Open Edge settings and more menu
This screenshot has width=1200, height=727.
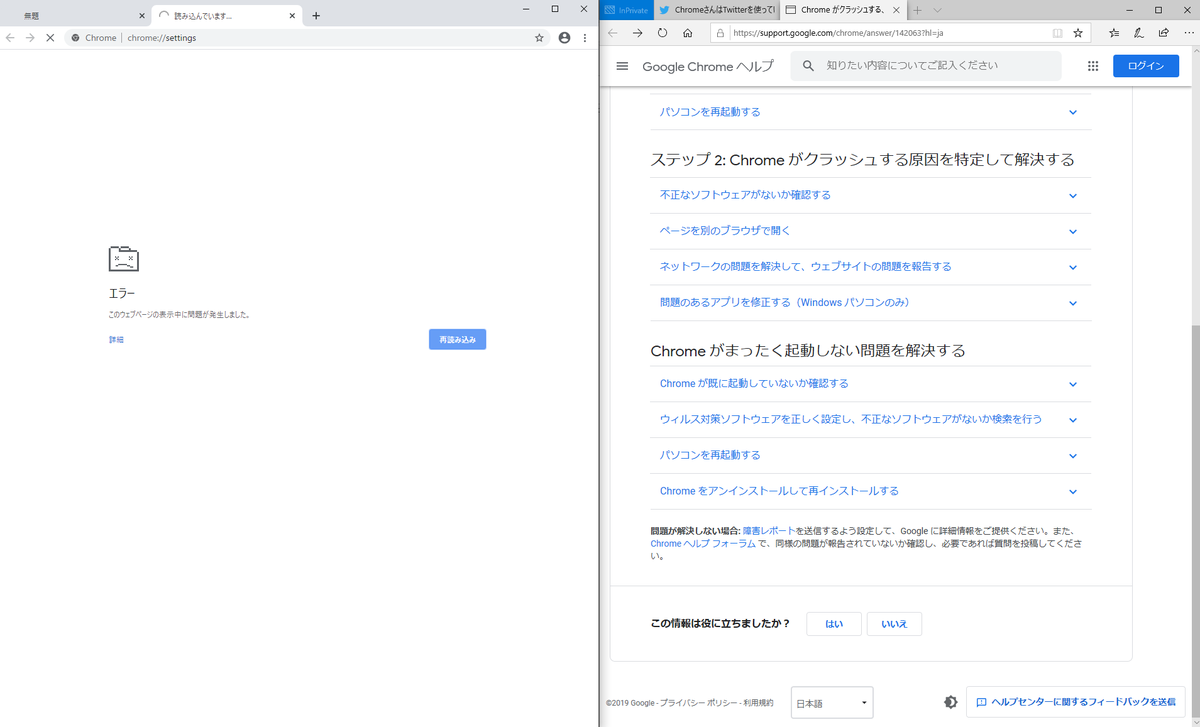coord(1187,33)
